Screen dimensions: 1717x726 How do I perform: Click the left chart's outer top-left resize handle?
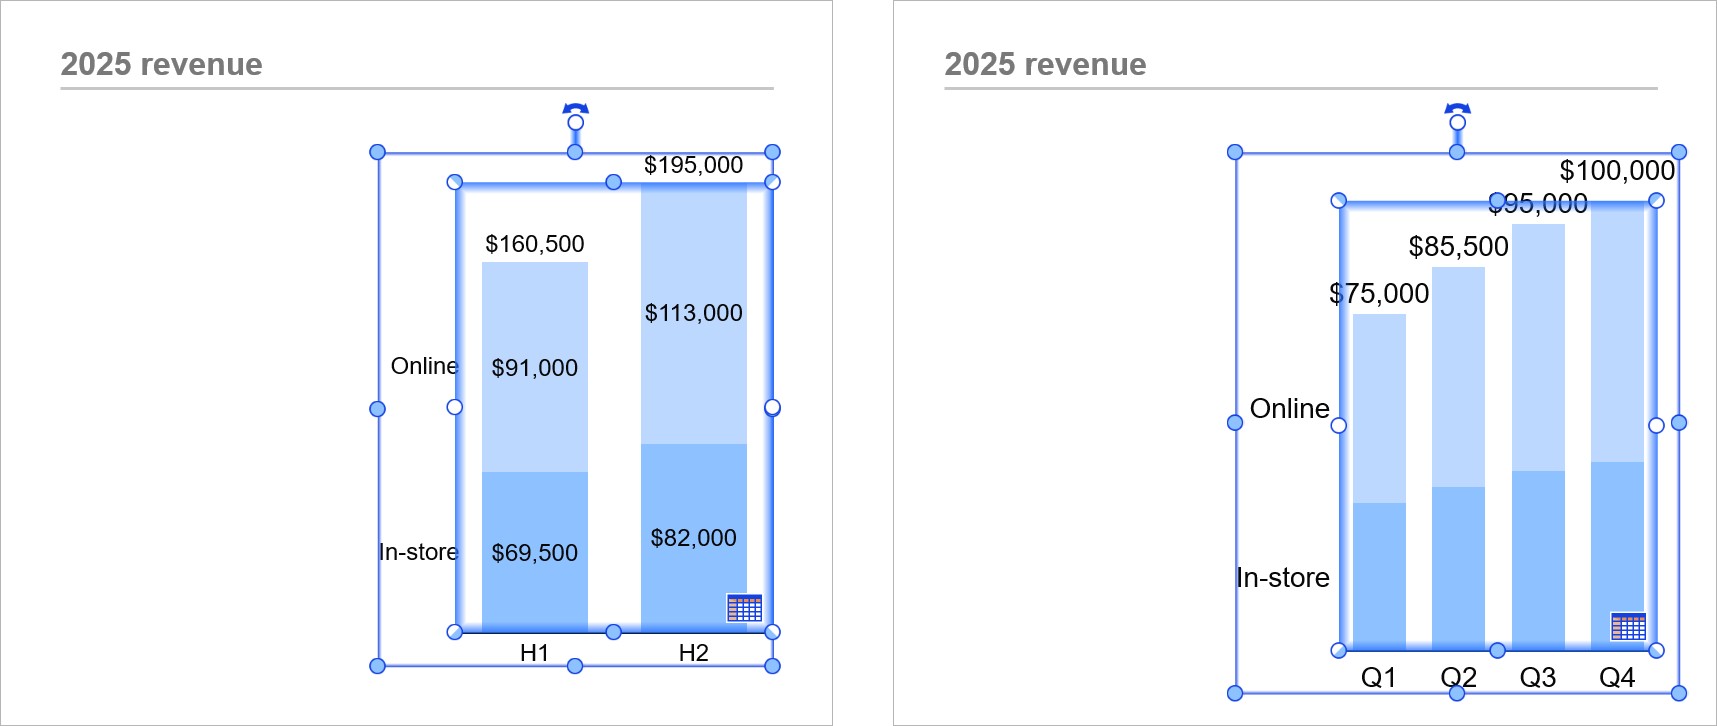[x=377, y=152]
